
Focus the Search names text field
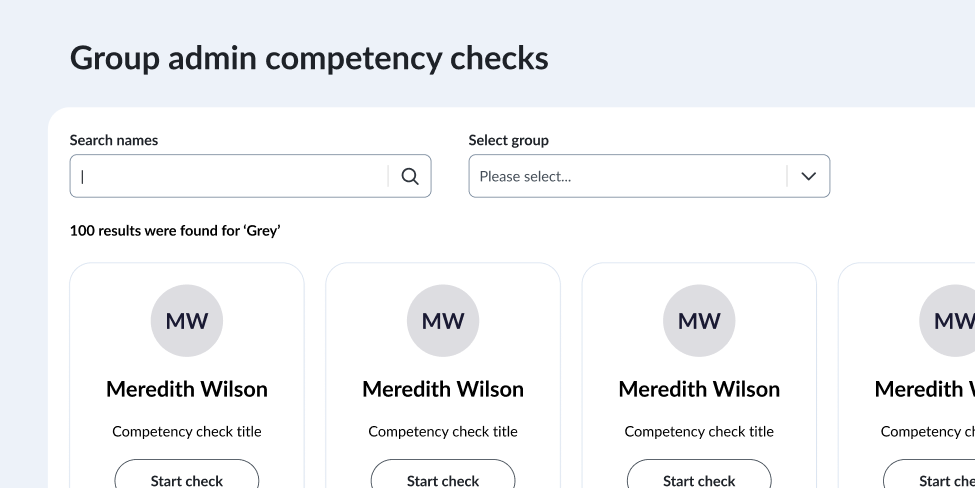point(230,176)
